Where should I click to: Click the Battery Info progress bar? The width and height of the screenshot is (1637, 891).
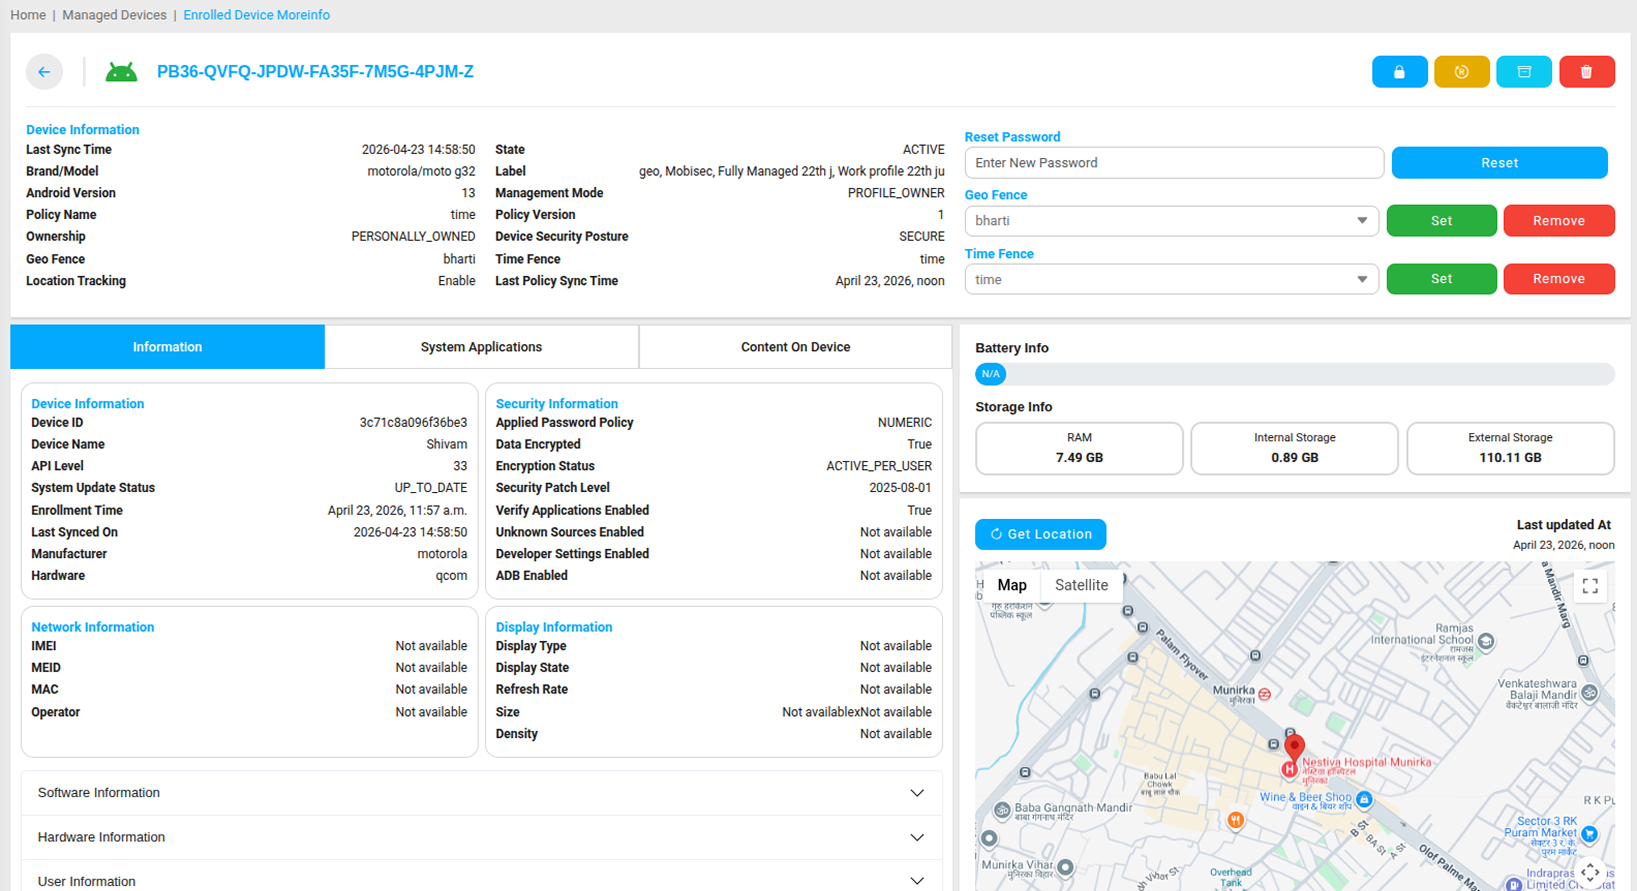1295,374
